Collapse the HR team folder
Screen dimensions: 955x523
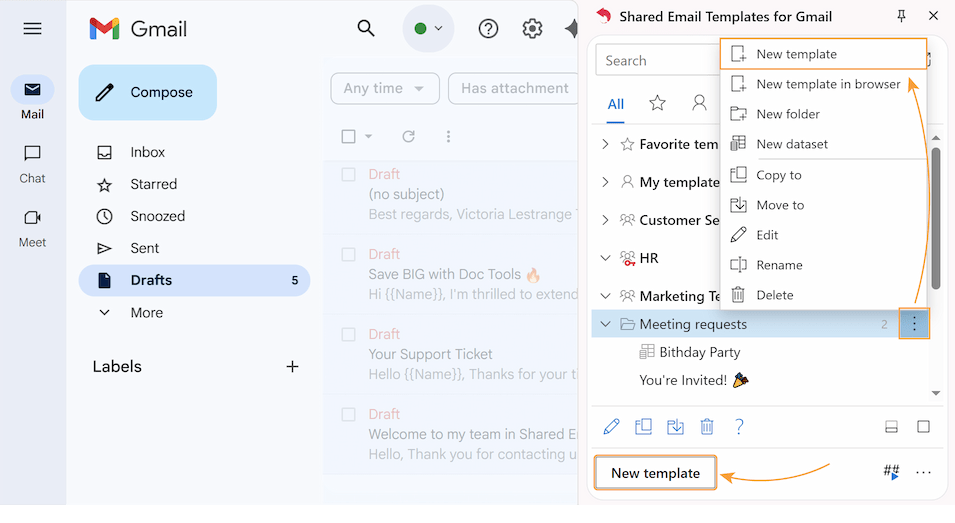[605, 258]
